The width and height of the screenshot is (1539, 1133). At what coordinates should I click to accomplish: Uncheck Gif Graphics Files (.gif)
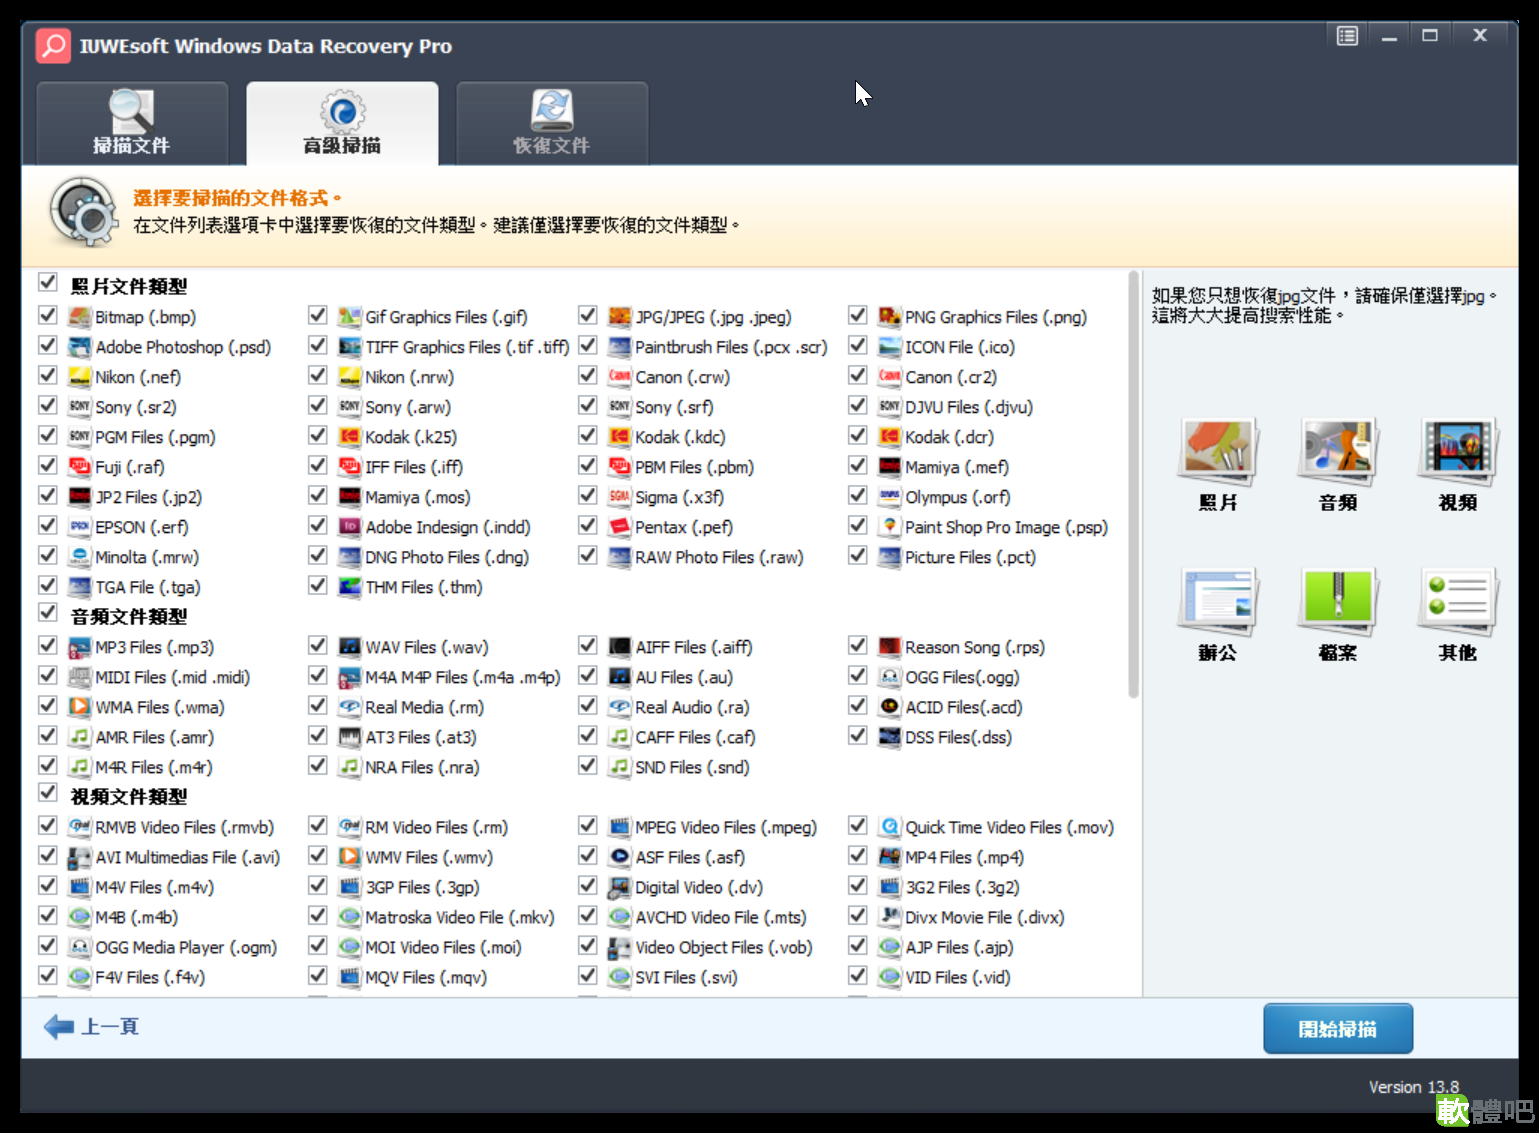(318, 315)
